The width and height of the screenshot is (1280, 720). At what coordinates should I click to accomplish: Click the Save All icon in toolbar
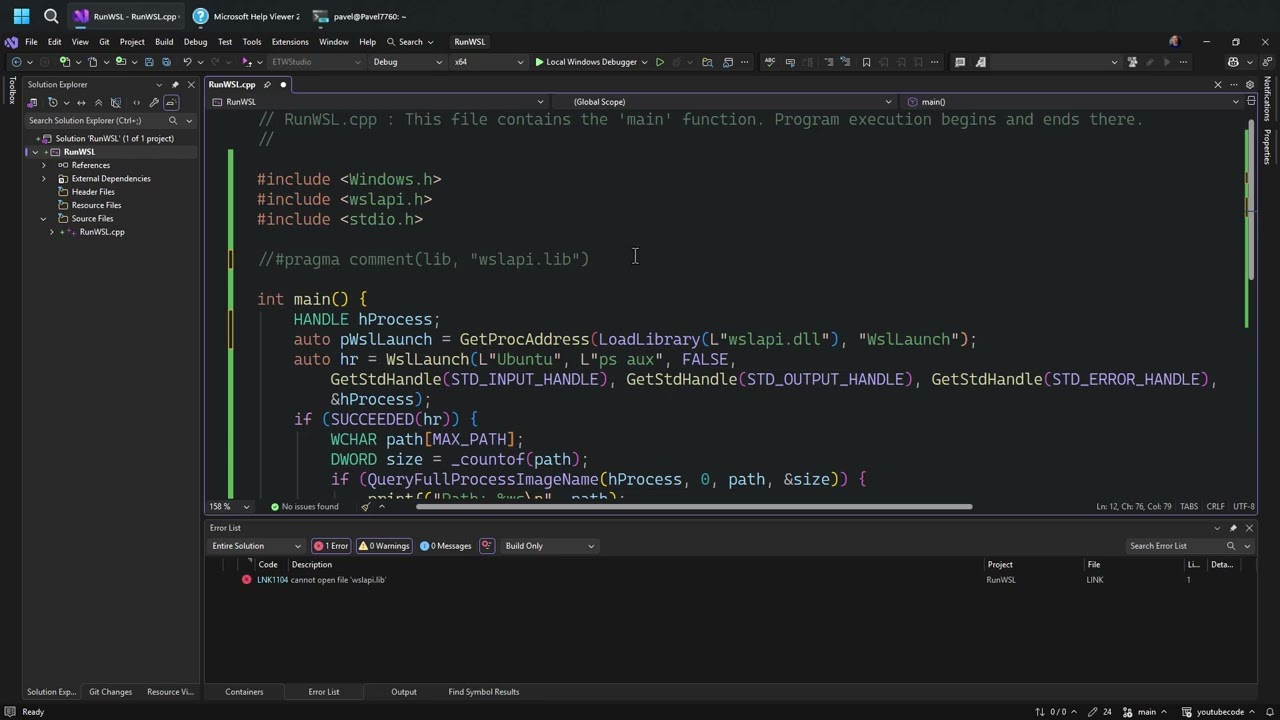pyautogui.click(x=166, y=62)
